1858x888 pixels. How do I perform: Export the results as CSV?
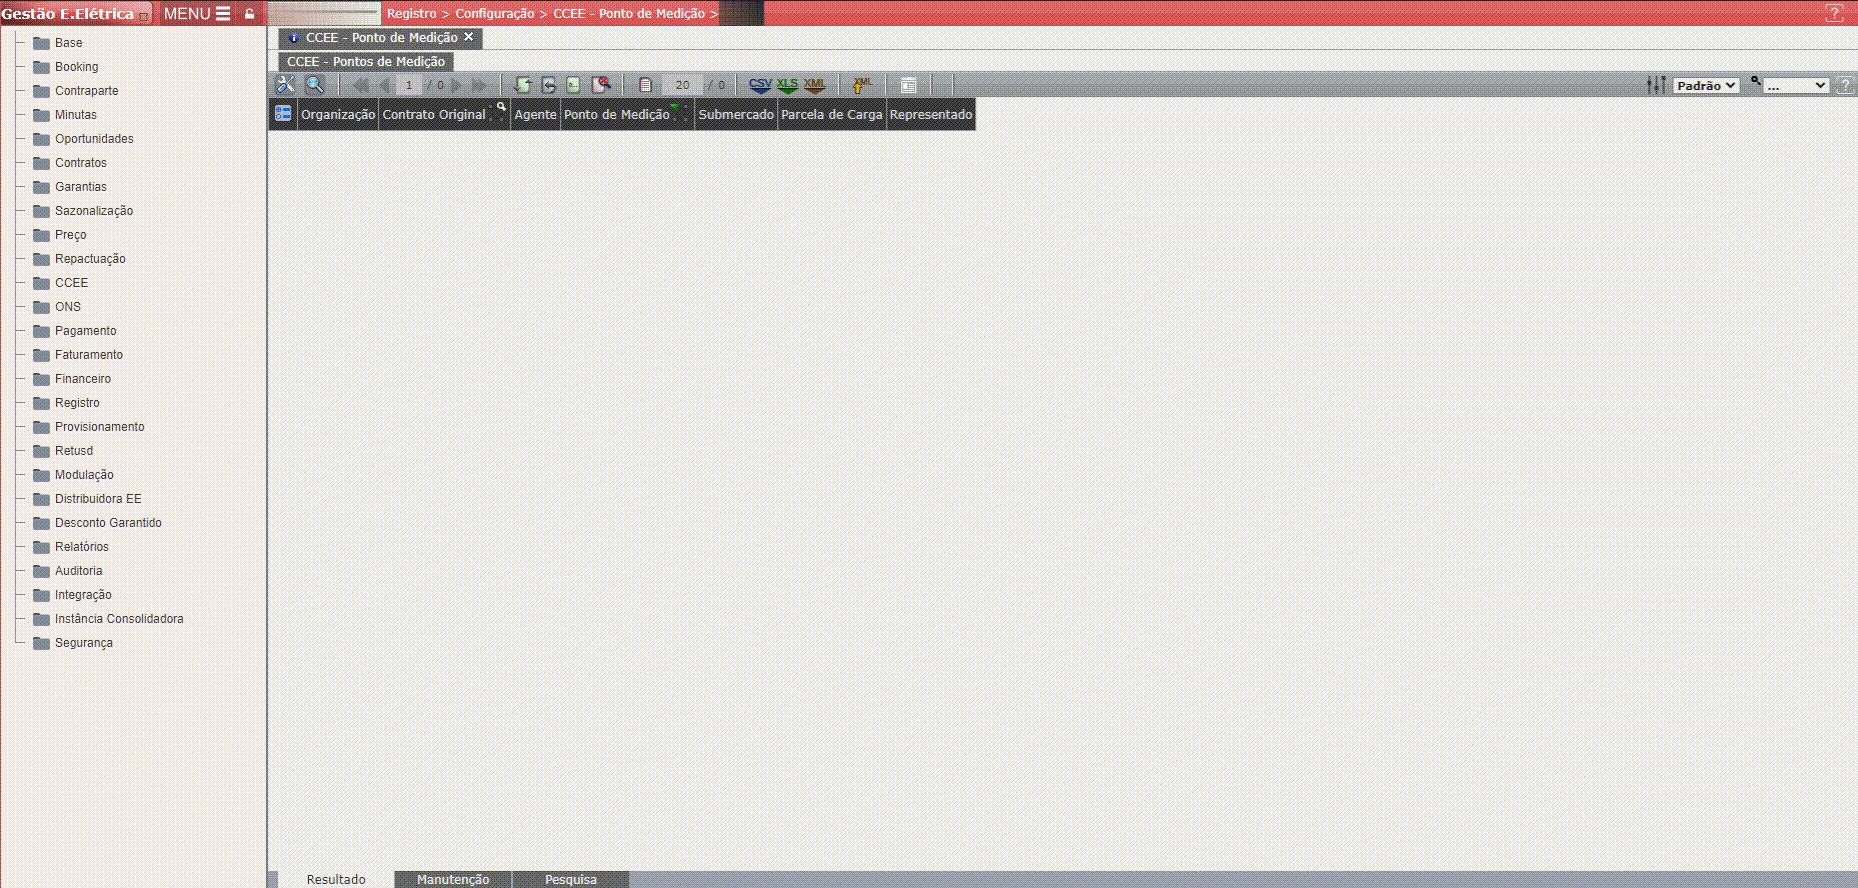click(760, 85)
